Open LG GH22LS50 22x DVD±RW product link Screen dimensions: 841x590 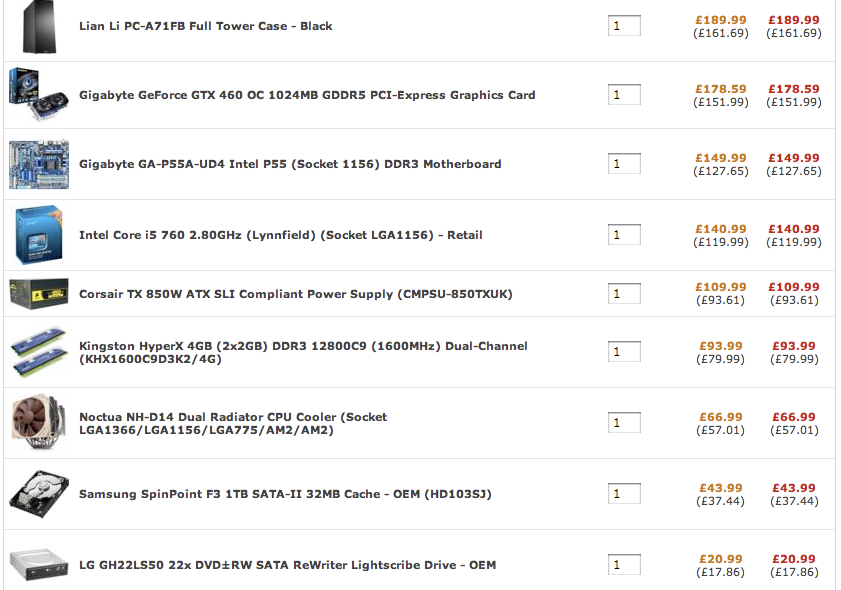(x=287, y=565)
